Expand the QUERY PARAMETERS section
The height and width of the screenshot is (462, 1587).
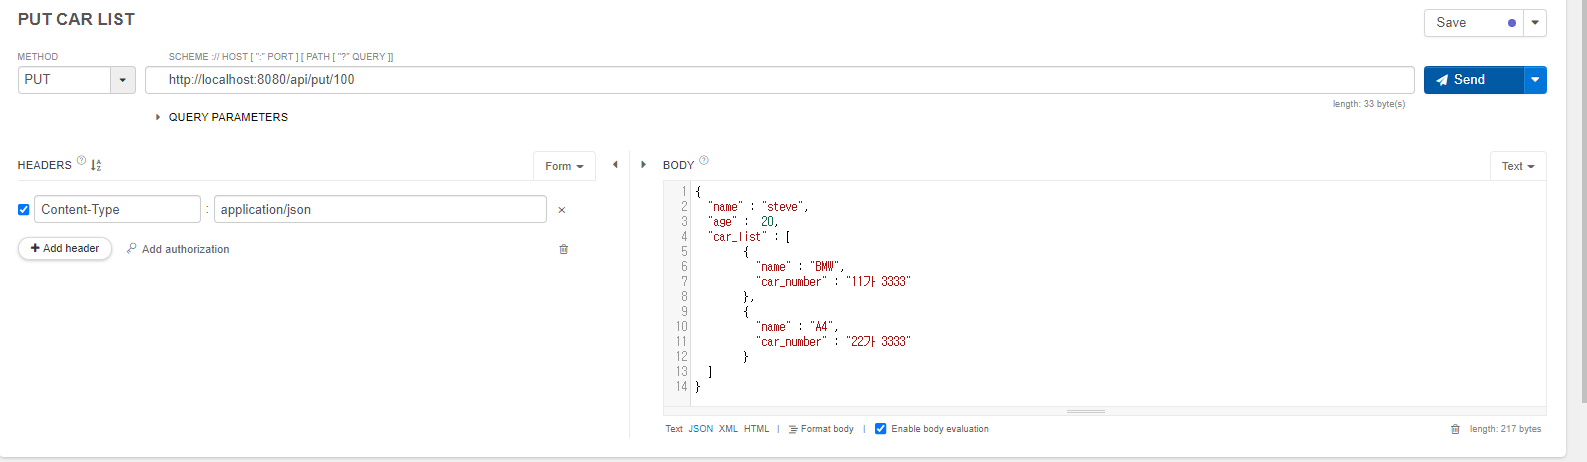(x=222, y=117)
